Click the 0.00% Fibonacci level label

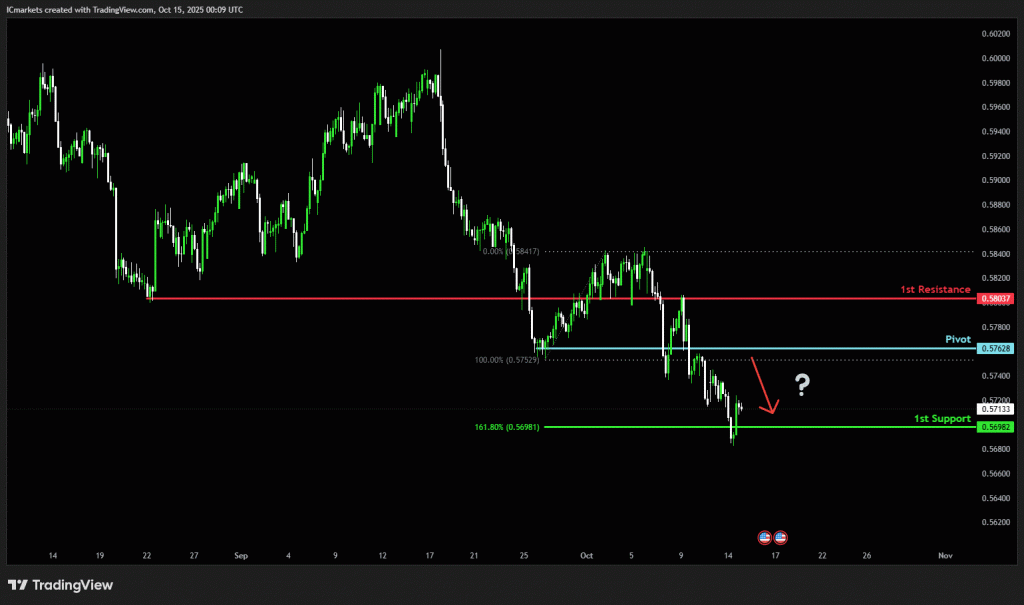tap(510, 252)
